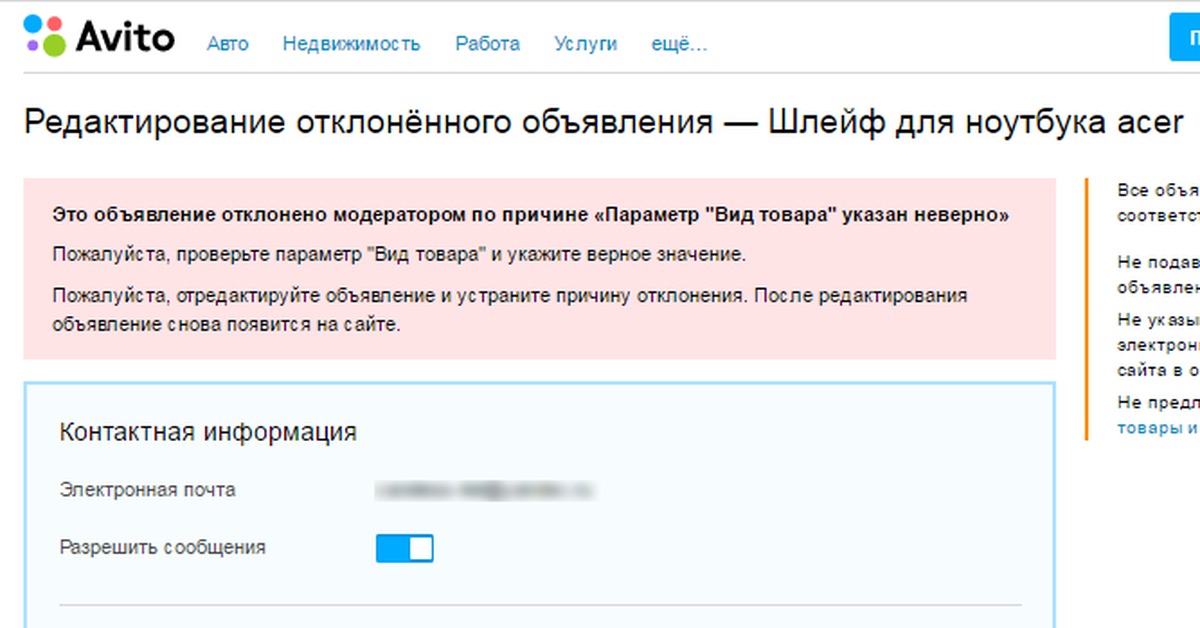Select the Контактная информация heading
Viewport: 1200px width, 628px height.
click(208, 432)
